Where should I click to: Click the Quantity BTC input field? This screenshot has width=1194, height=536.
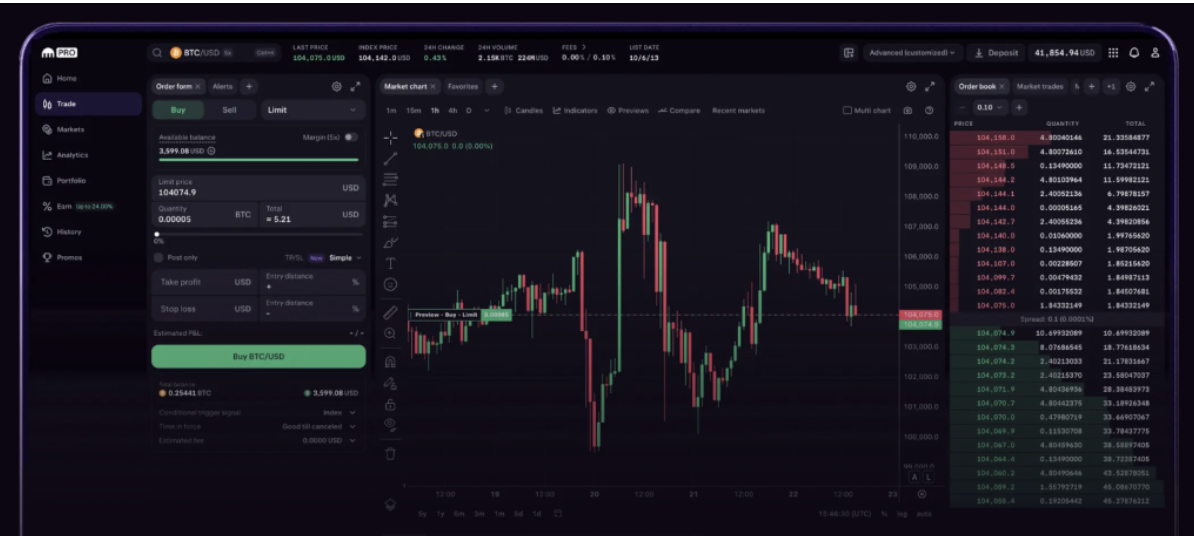point(205,215)
